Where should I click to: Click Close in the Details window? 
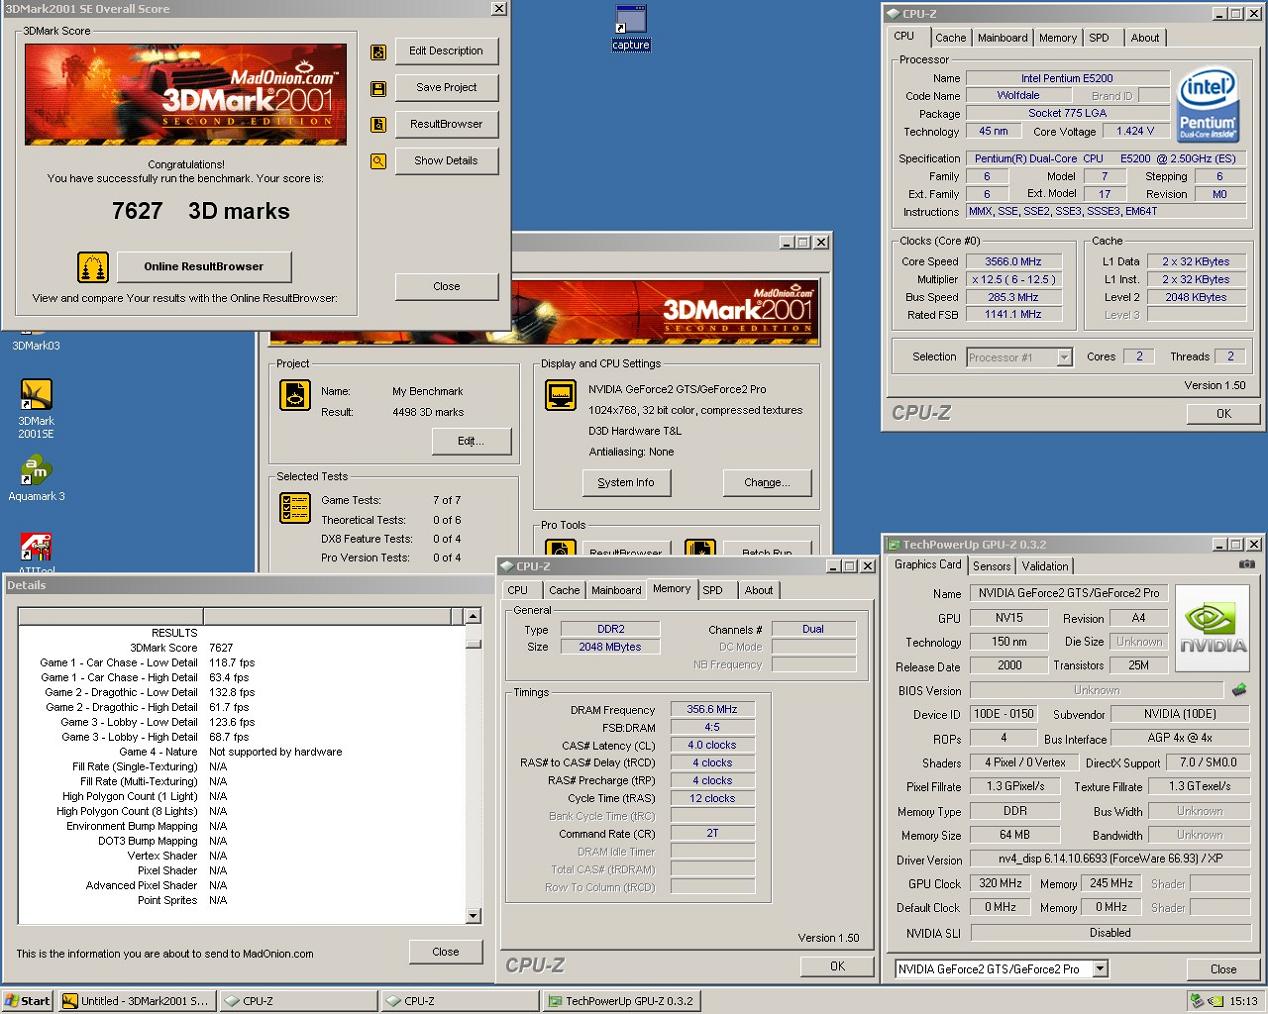[x=446, y=952]
